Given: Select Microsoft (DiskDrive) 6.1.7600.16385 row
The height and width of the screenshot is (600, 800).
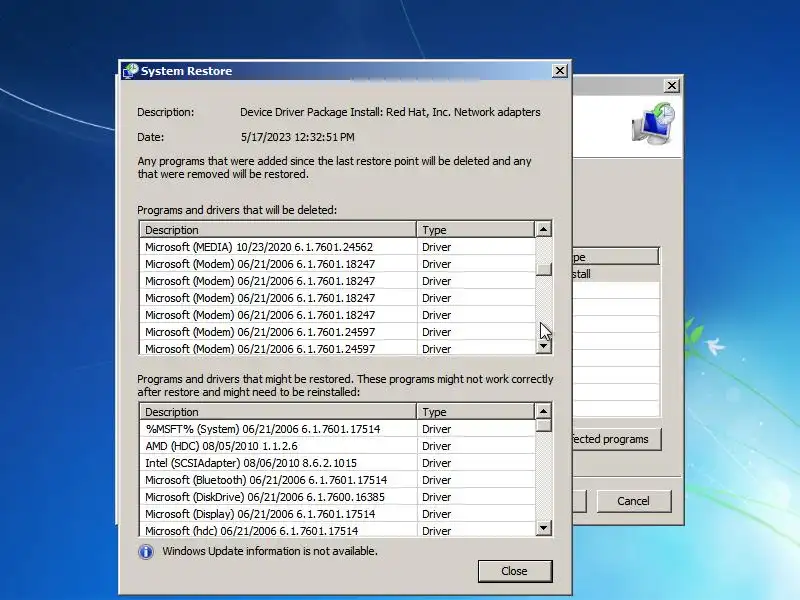Looking at the screenshot, I should [x=337, y=497].
